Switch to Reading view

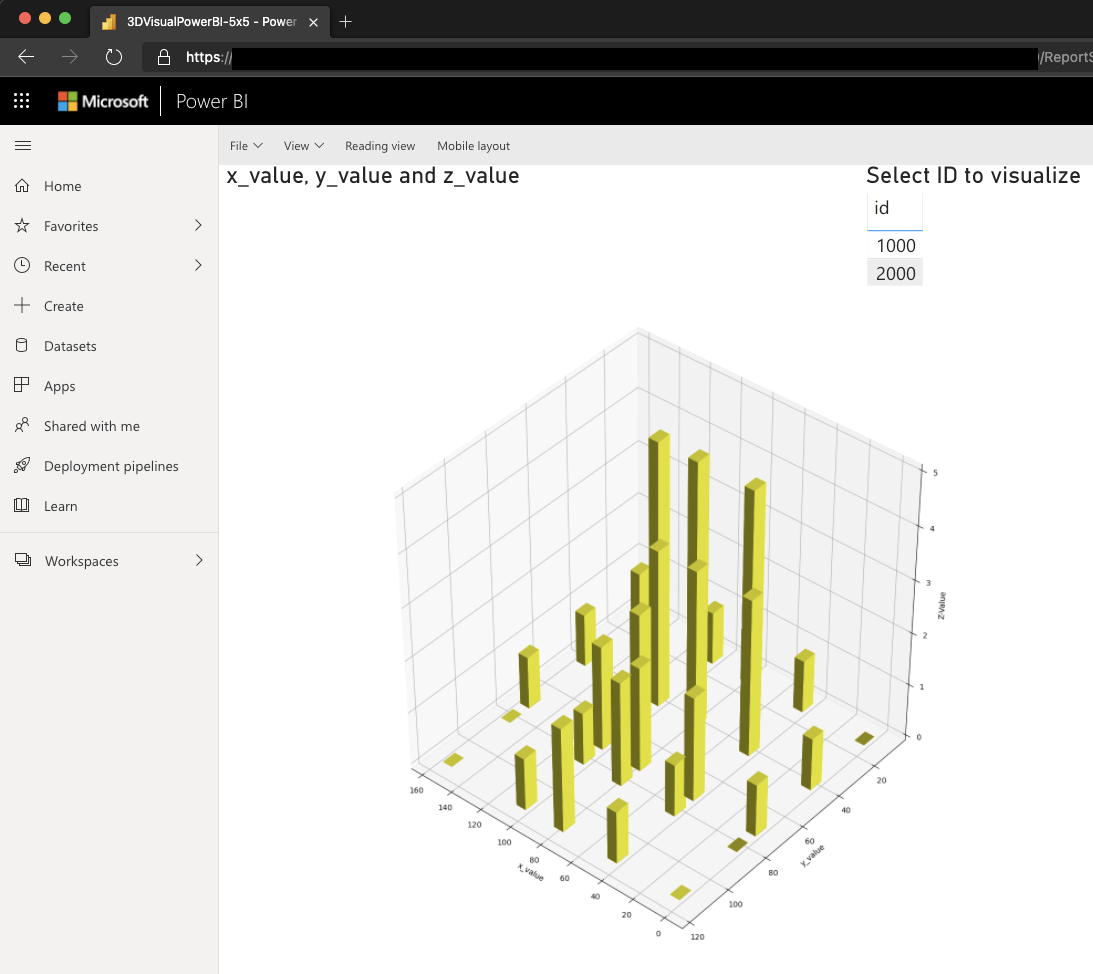380,145
